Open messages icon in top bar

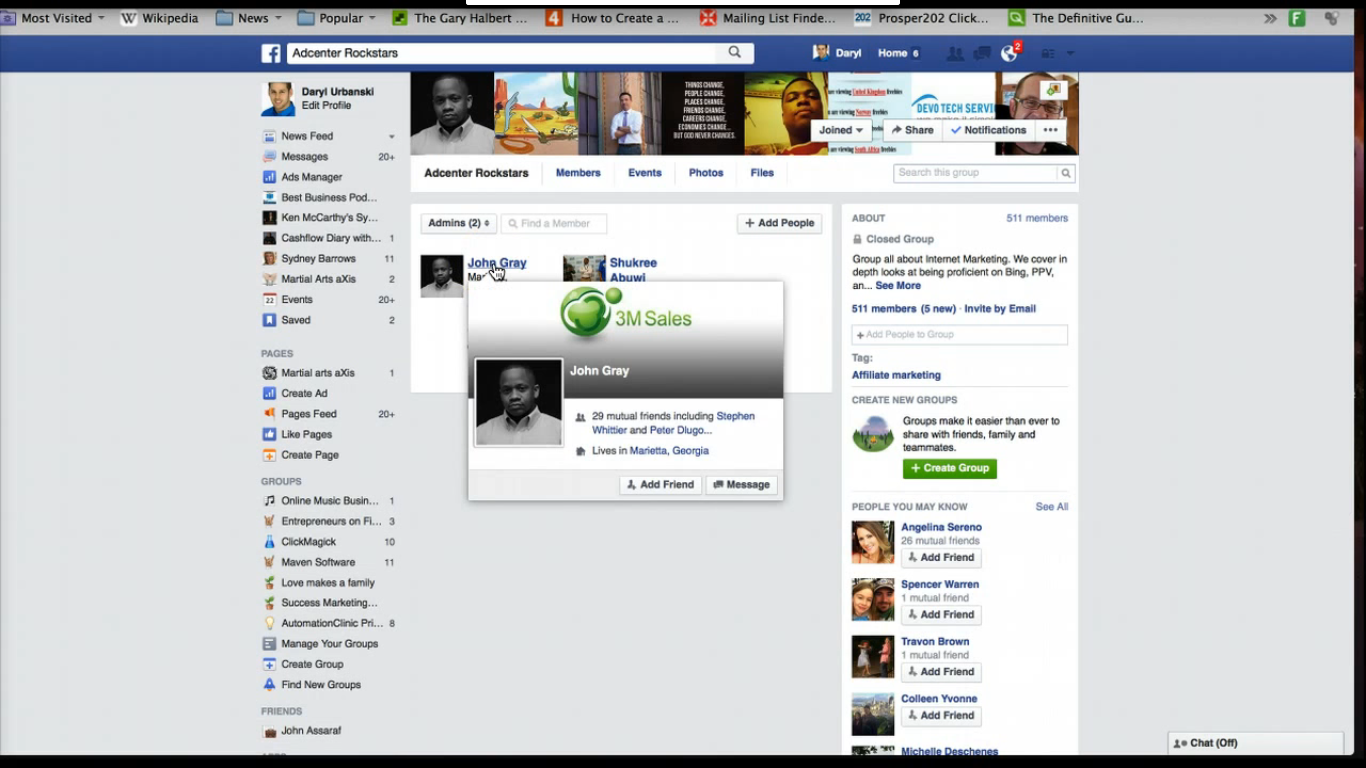point(982,54)
